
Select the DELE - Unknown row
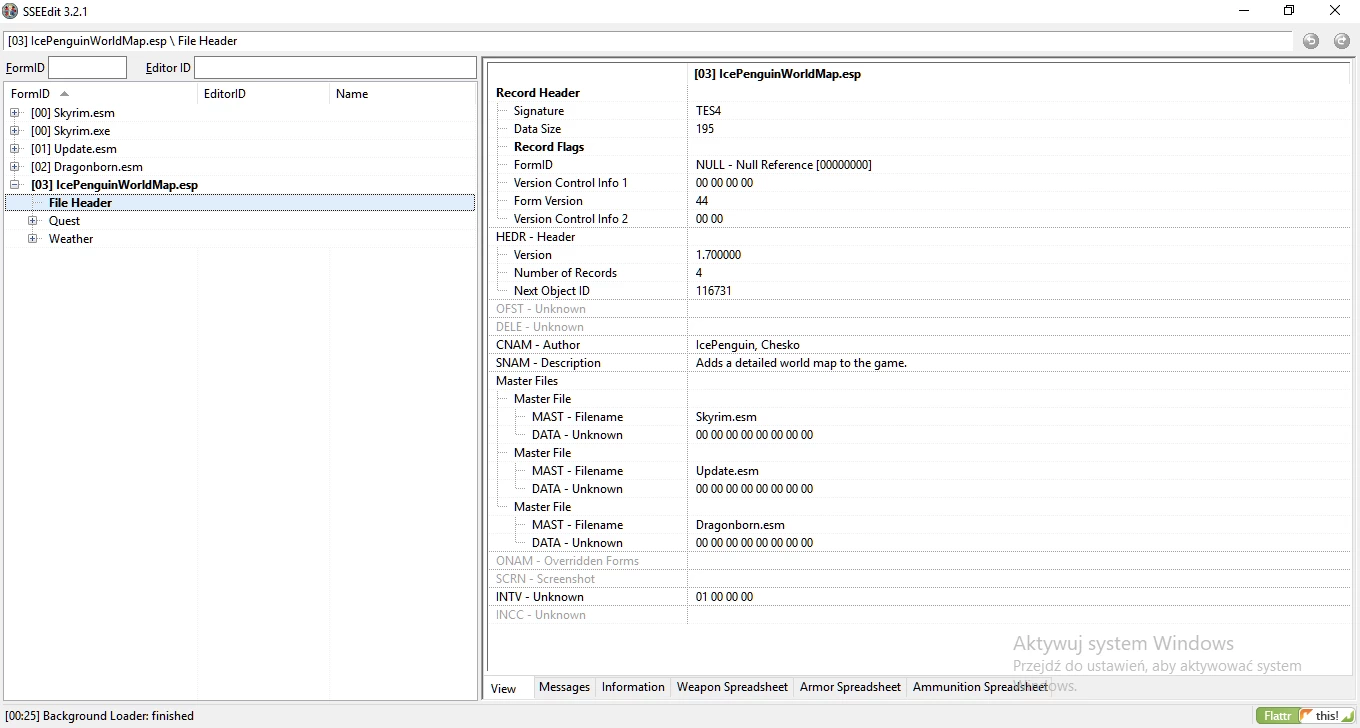point(918,327)
